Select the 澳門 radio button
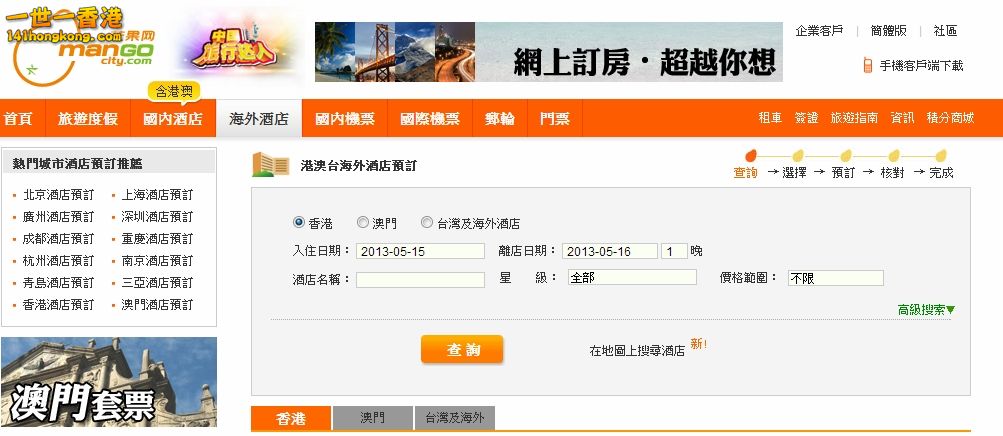The height and width of the screenshot is (436, 1003). click(x=363, y=223)
